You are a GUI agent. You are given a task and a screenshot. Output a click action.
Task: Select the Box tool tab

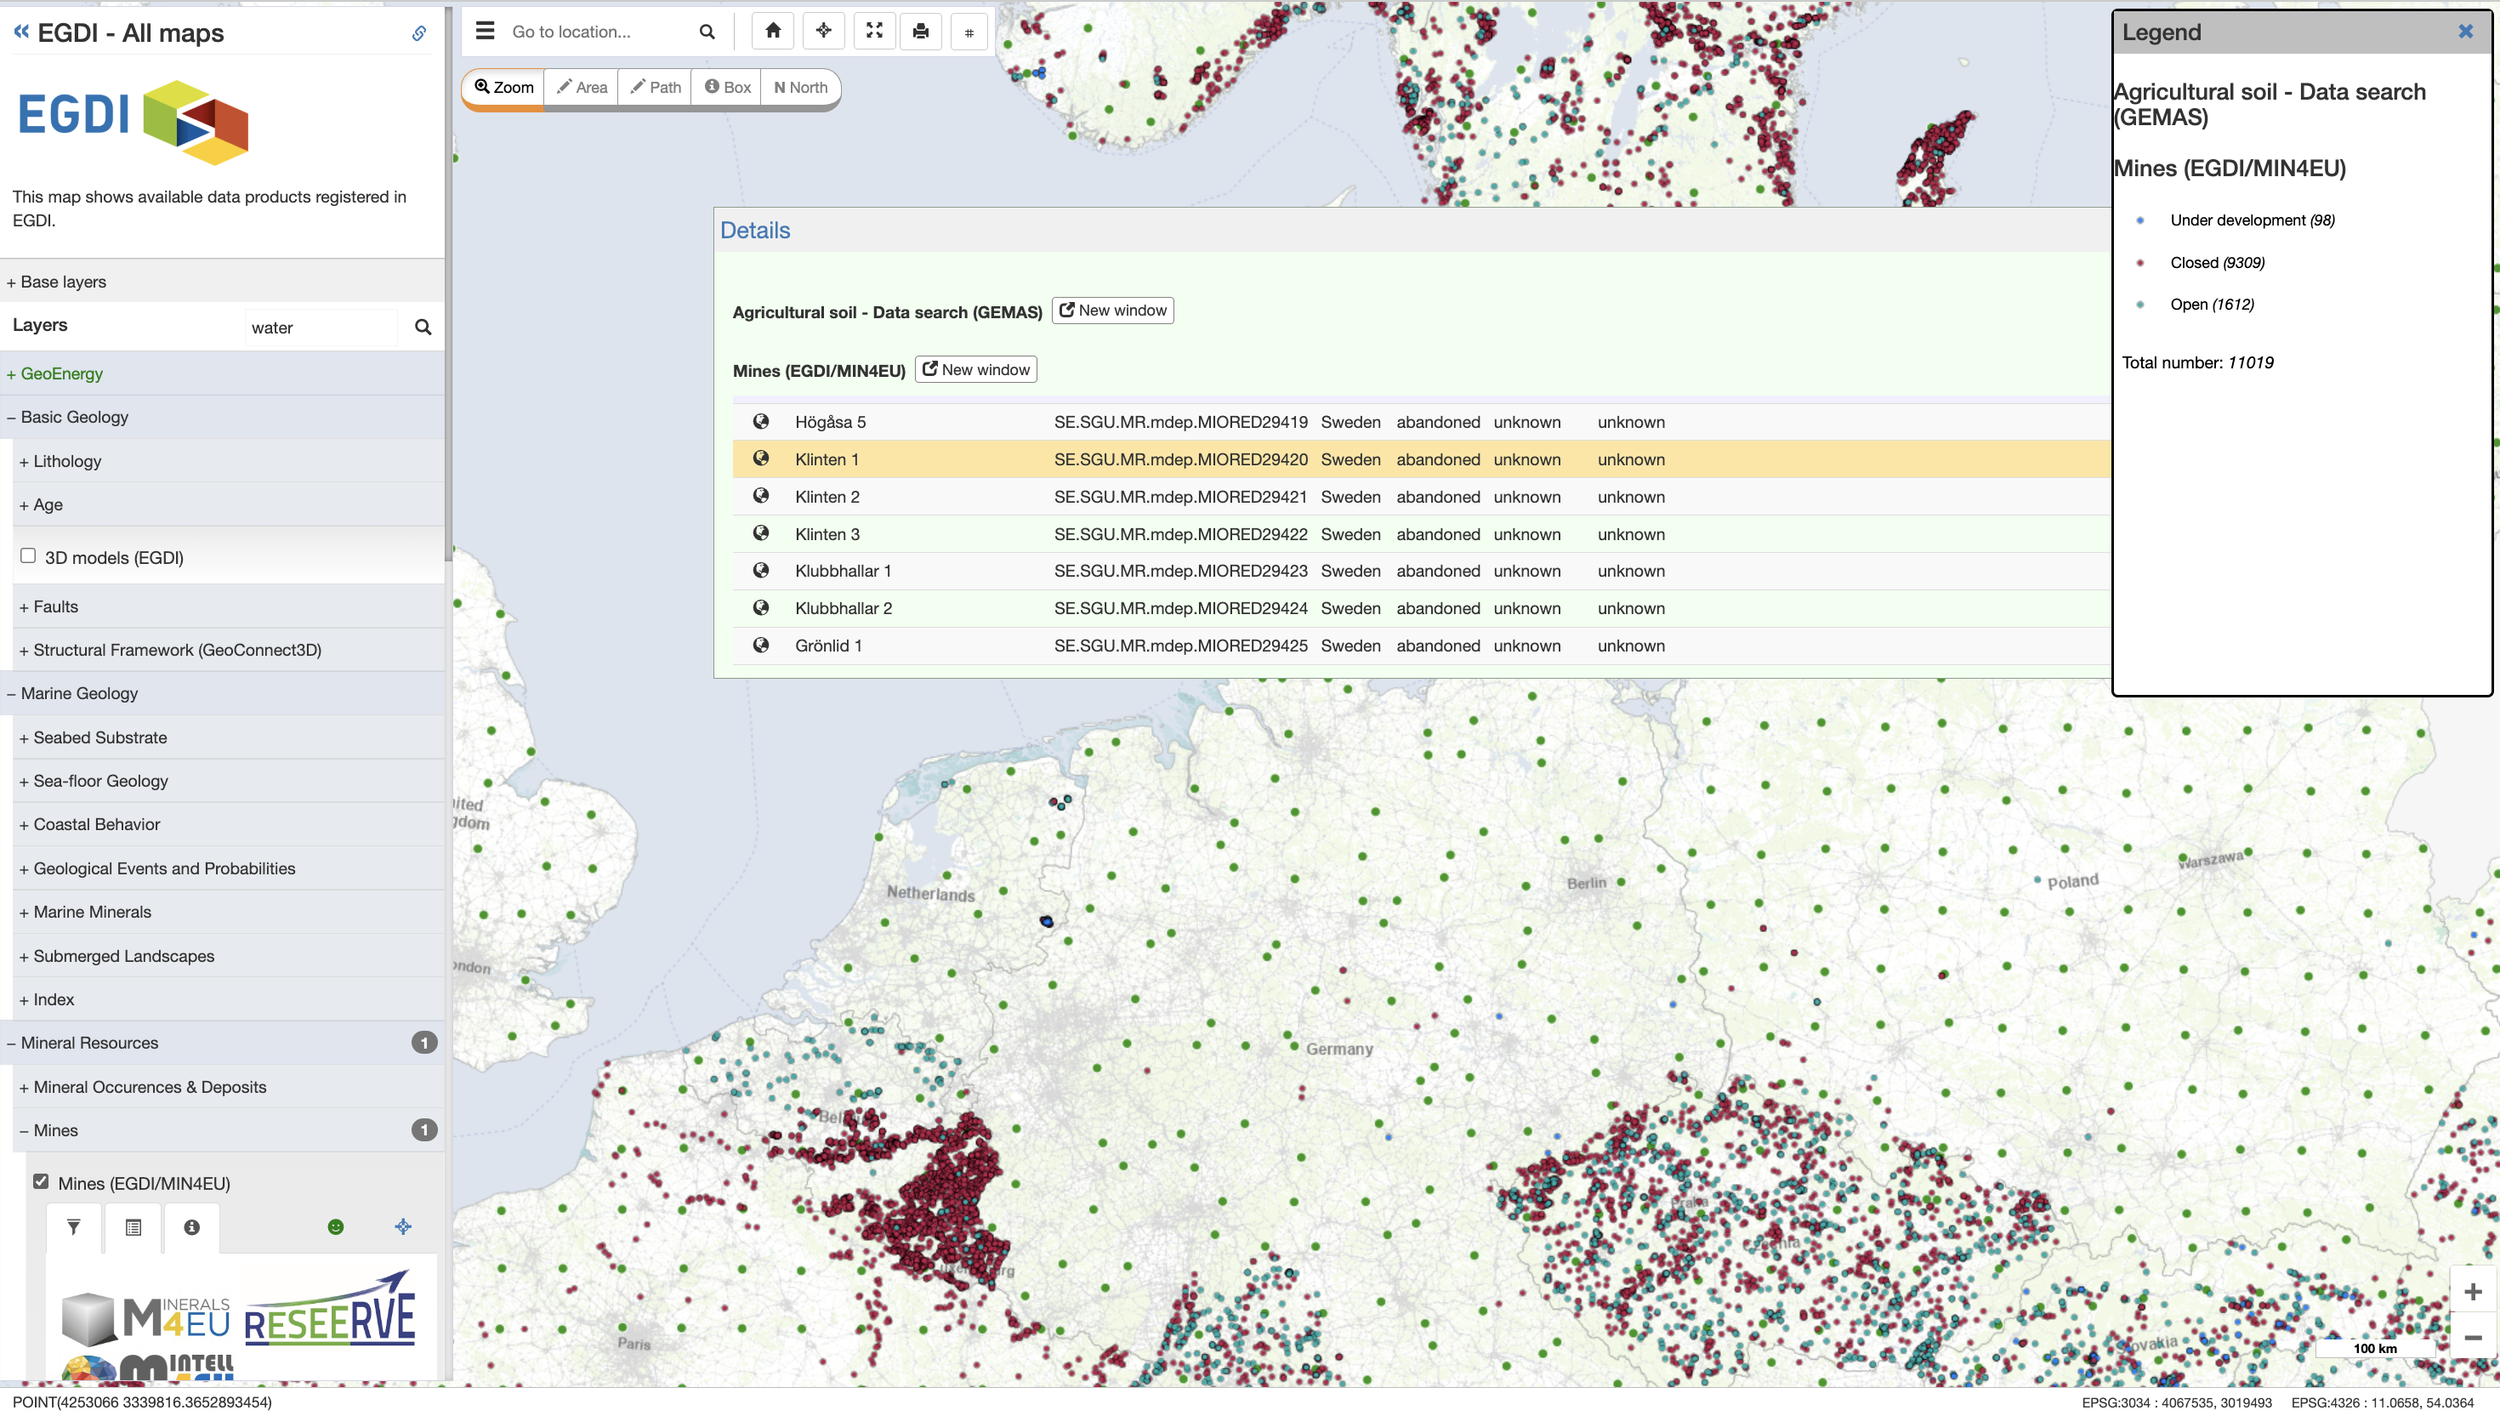click(727, 88)
